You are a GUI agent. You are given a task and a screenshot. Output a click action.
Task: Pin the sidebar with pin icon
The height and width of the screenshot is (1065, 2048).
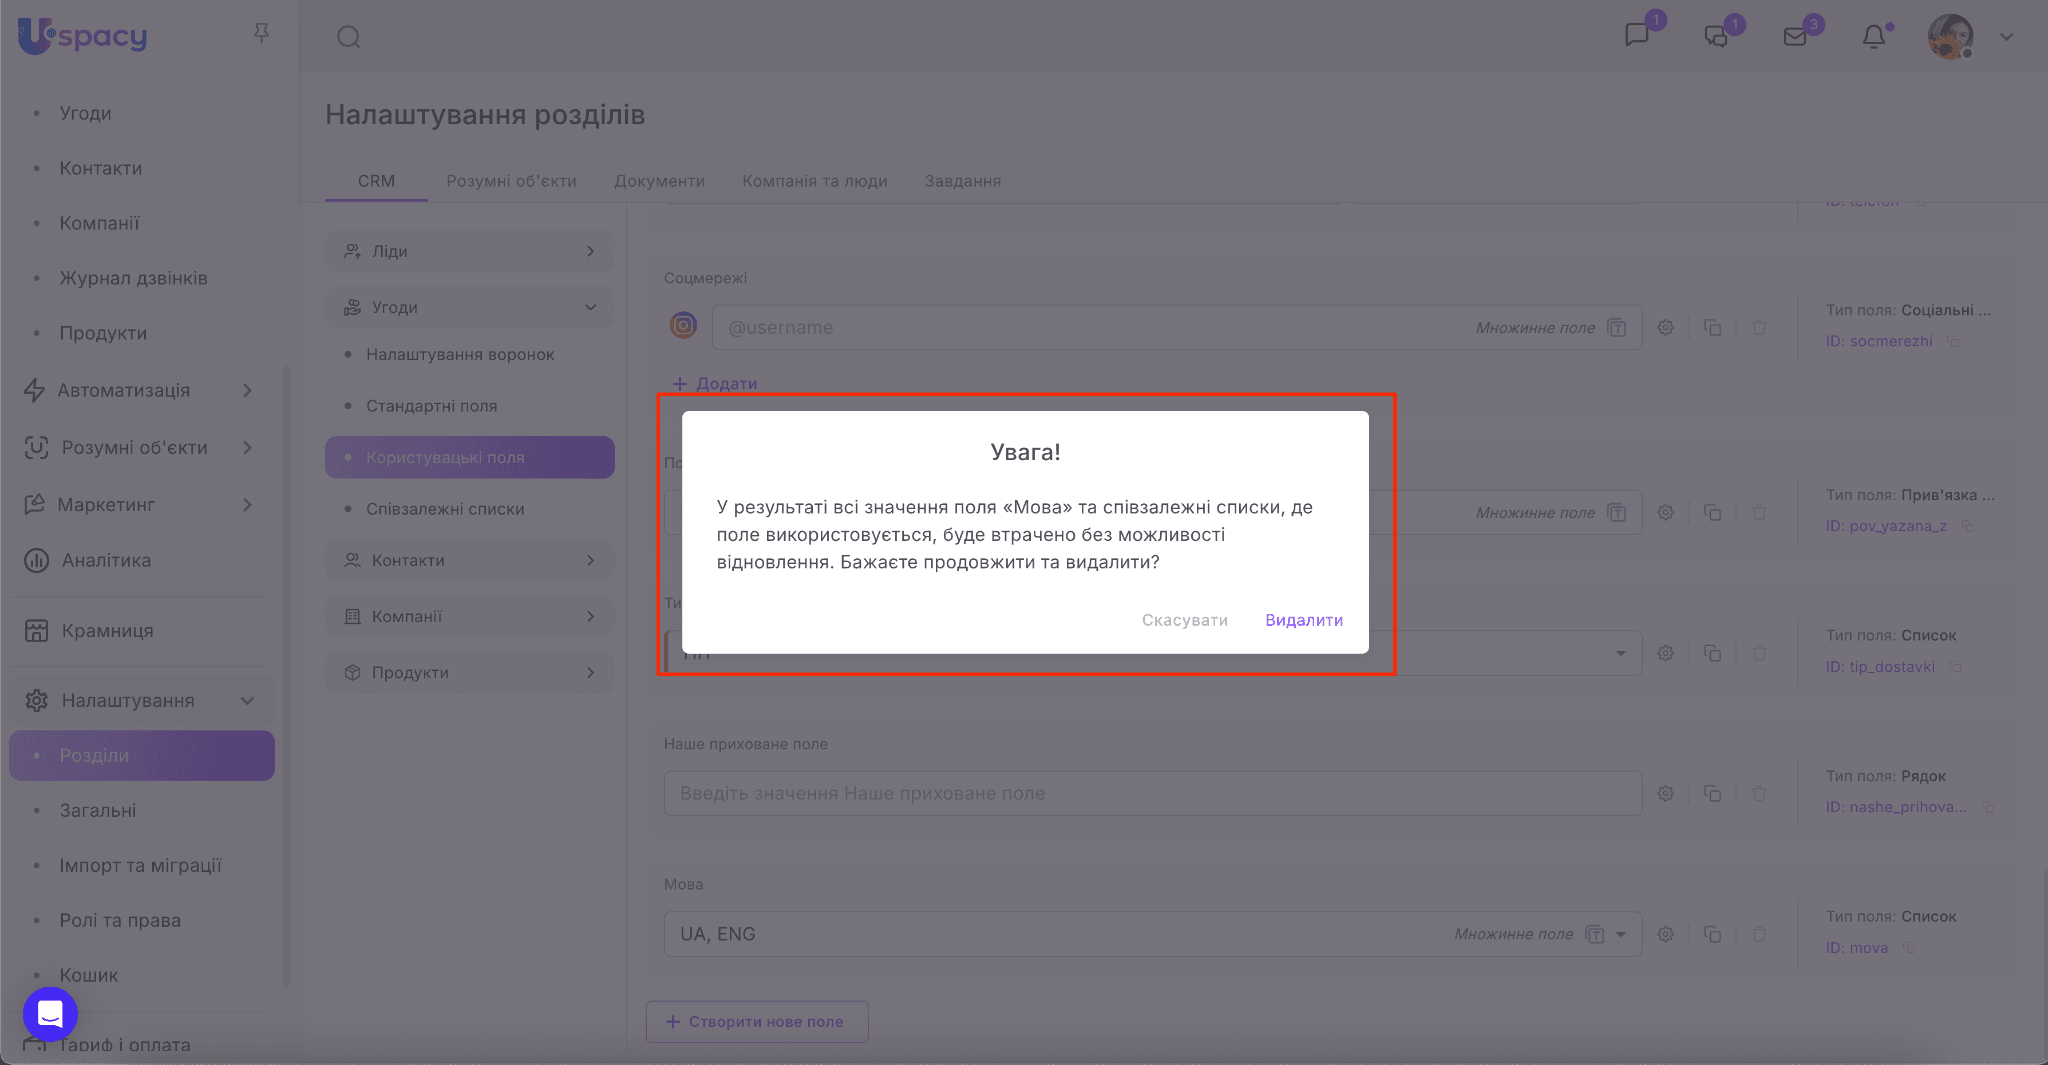click(261, 34)
